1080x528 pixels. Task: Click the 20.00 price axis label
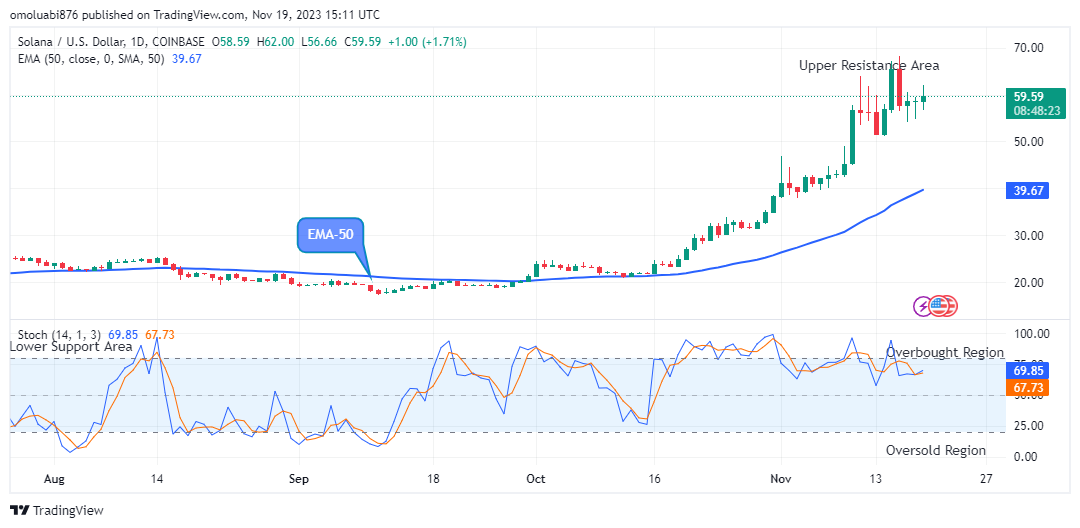coord(1027,282)
